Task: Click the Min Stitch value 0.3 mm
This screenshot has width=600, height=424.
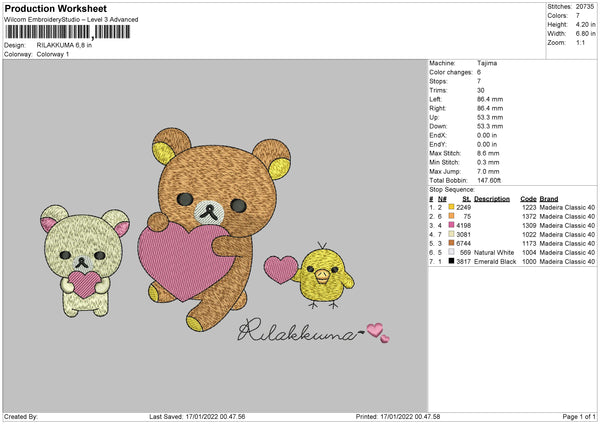Action: [488, 162]
